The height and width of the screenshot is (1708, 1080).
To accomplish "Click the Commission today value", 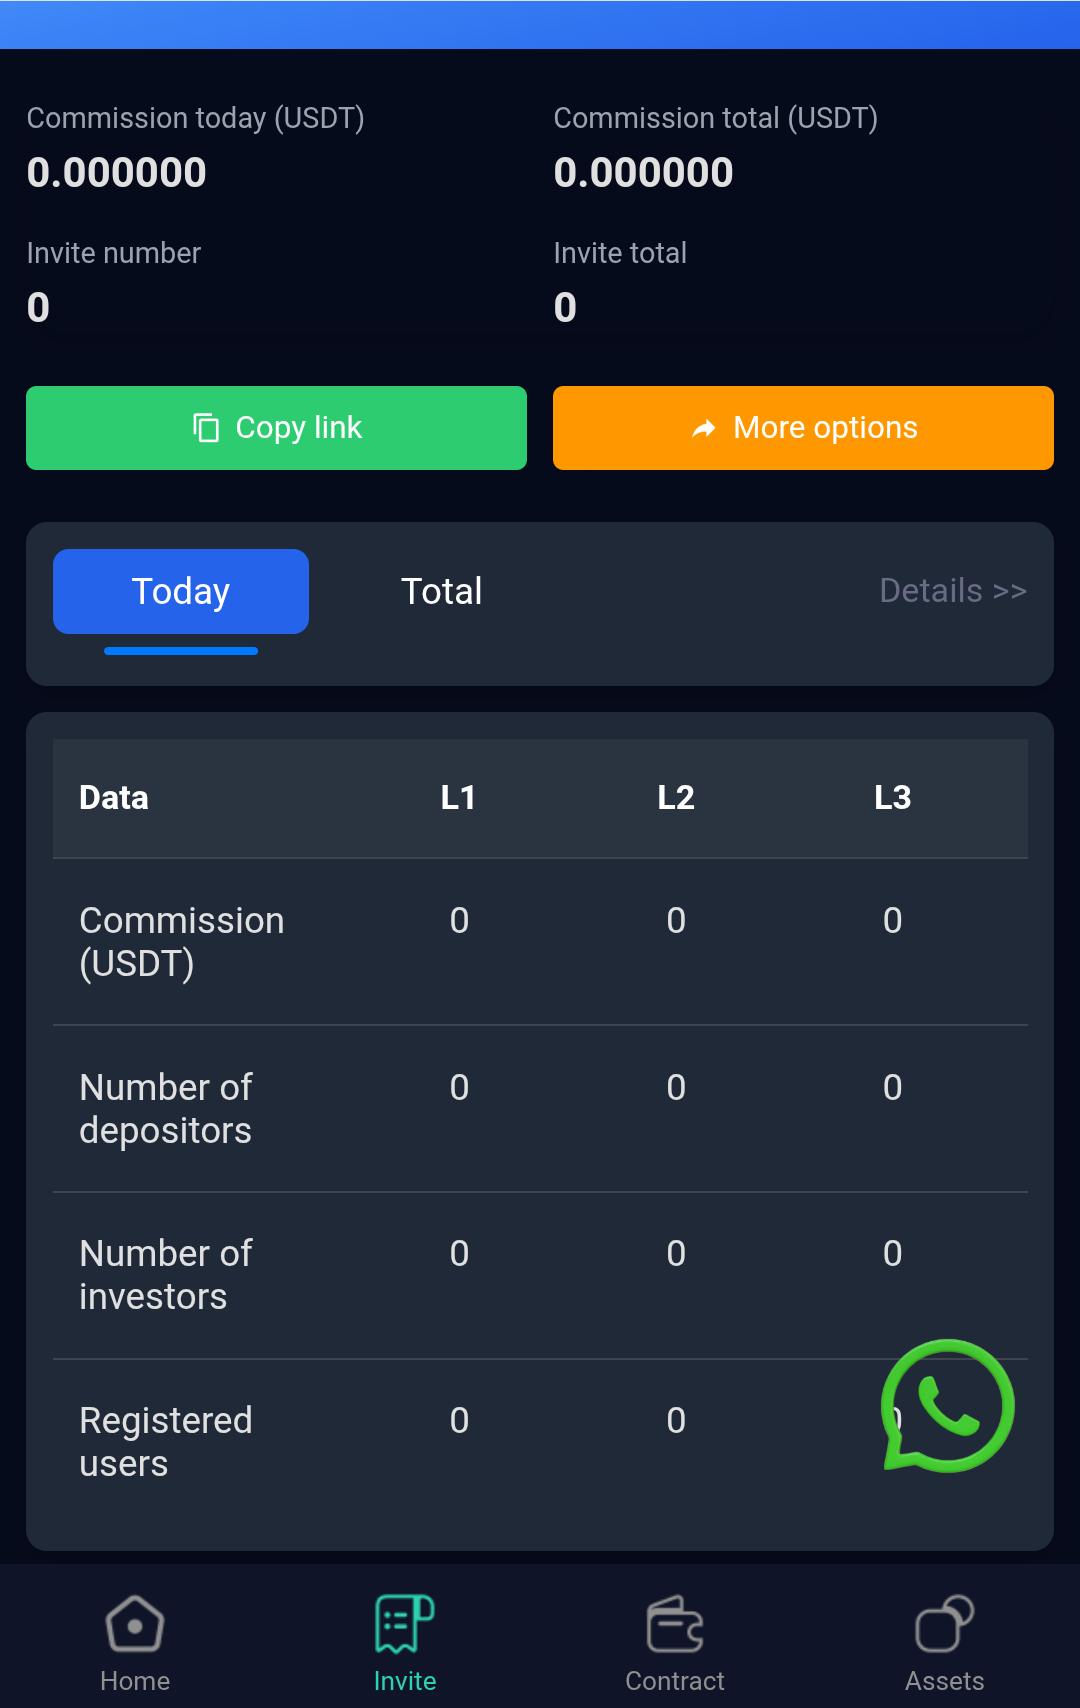I will (x=117, y=172).
